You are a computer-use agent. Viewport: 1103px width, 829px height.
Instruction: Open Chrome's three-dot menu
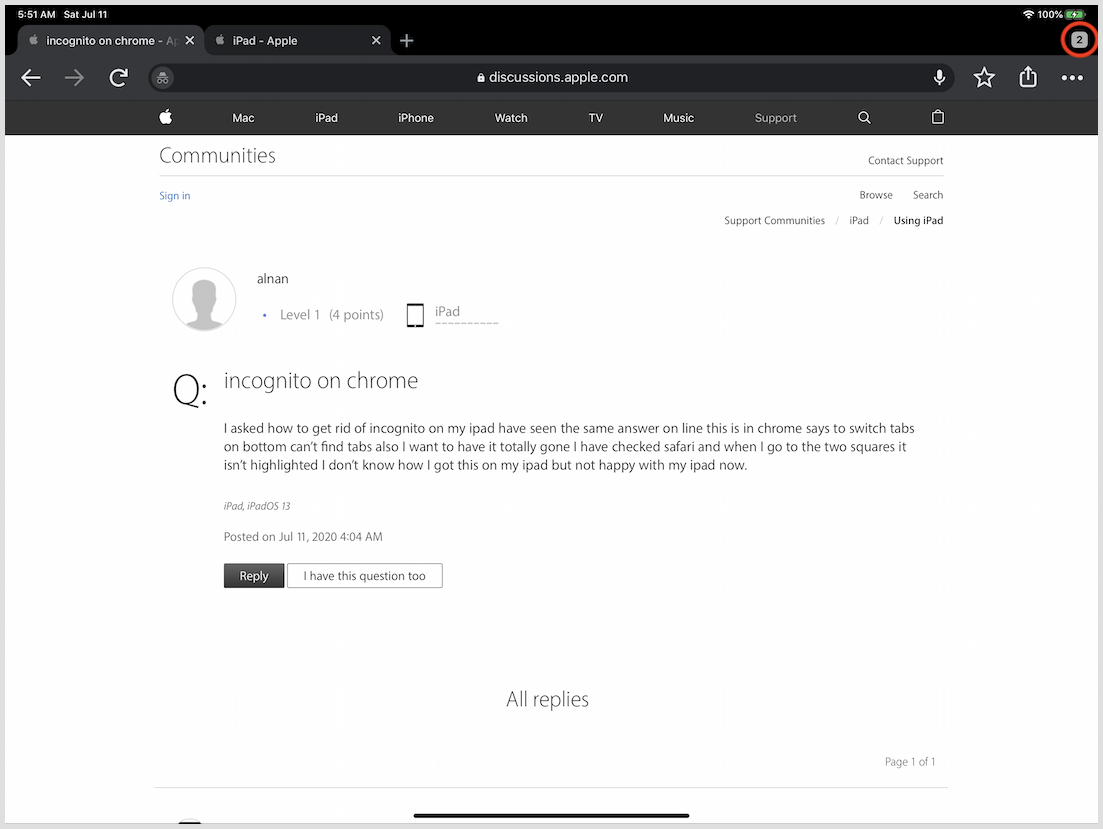tap(1072, 77)
